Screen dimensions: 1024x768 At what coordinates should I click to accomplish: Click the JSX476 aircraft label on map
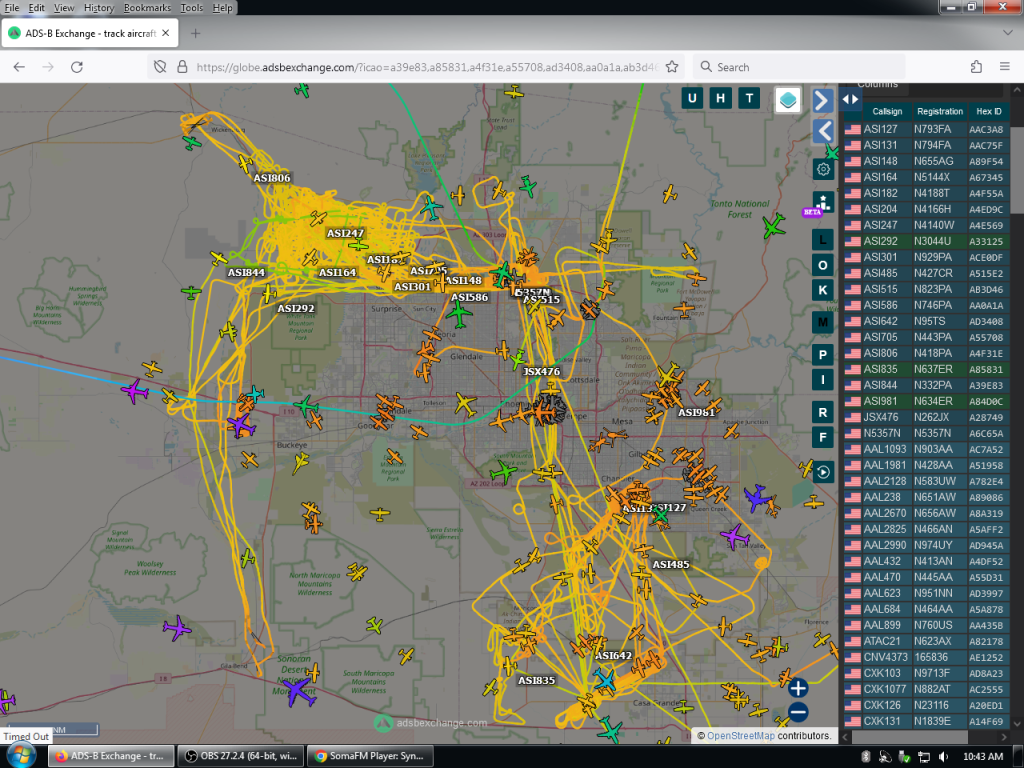point(541,371)
